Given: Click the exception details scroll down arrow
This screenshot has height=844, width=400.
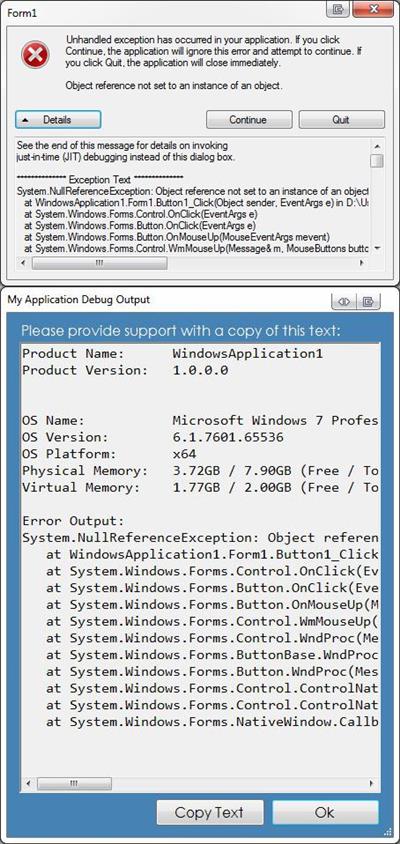Looking at the screenshot, I should (377, 248).
